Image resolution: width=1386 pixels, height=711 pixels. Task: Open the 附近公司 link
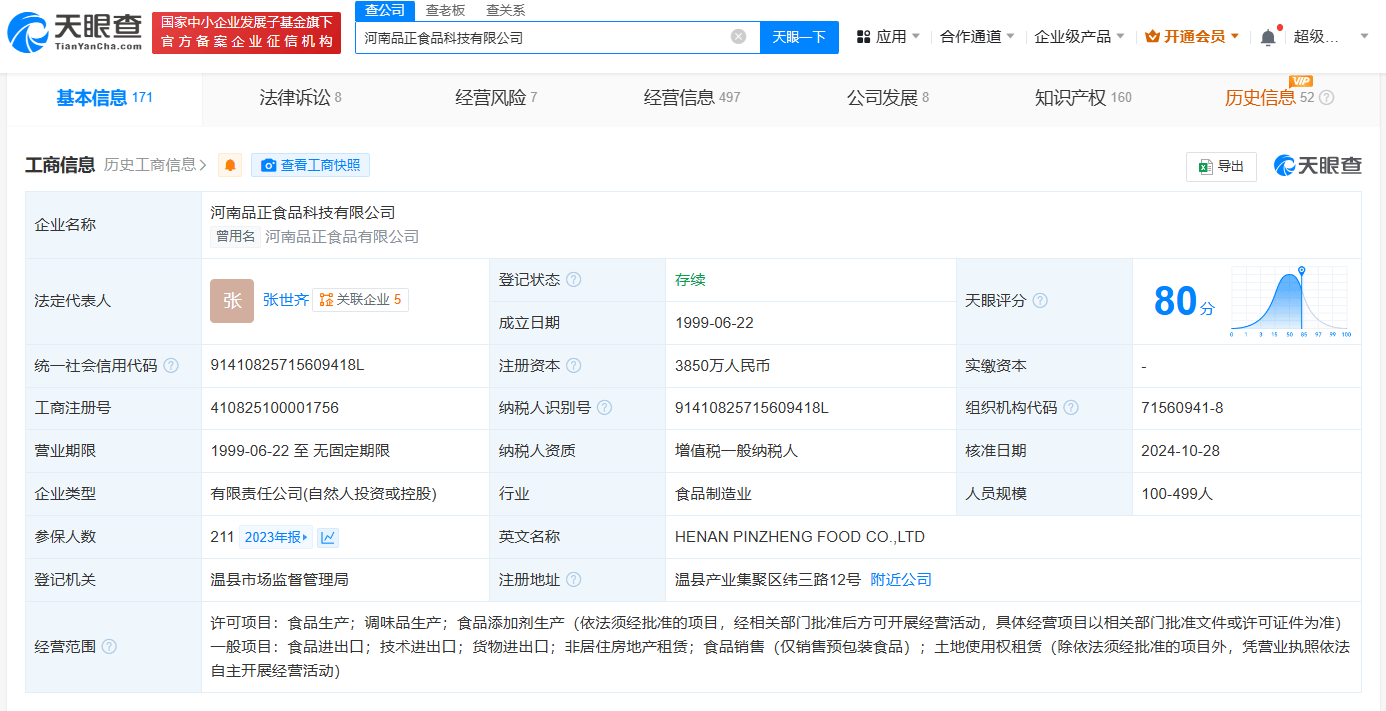tap(901, 580)
